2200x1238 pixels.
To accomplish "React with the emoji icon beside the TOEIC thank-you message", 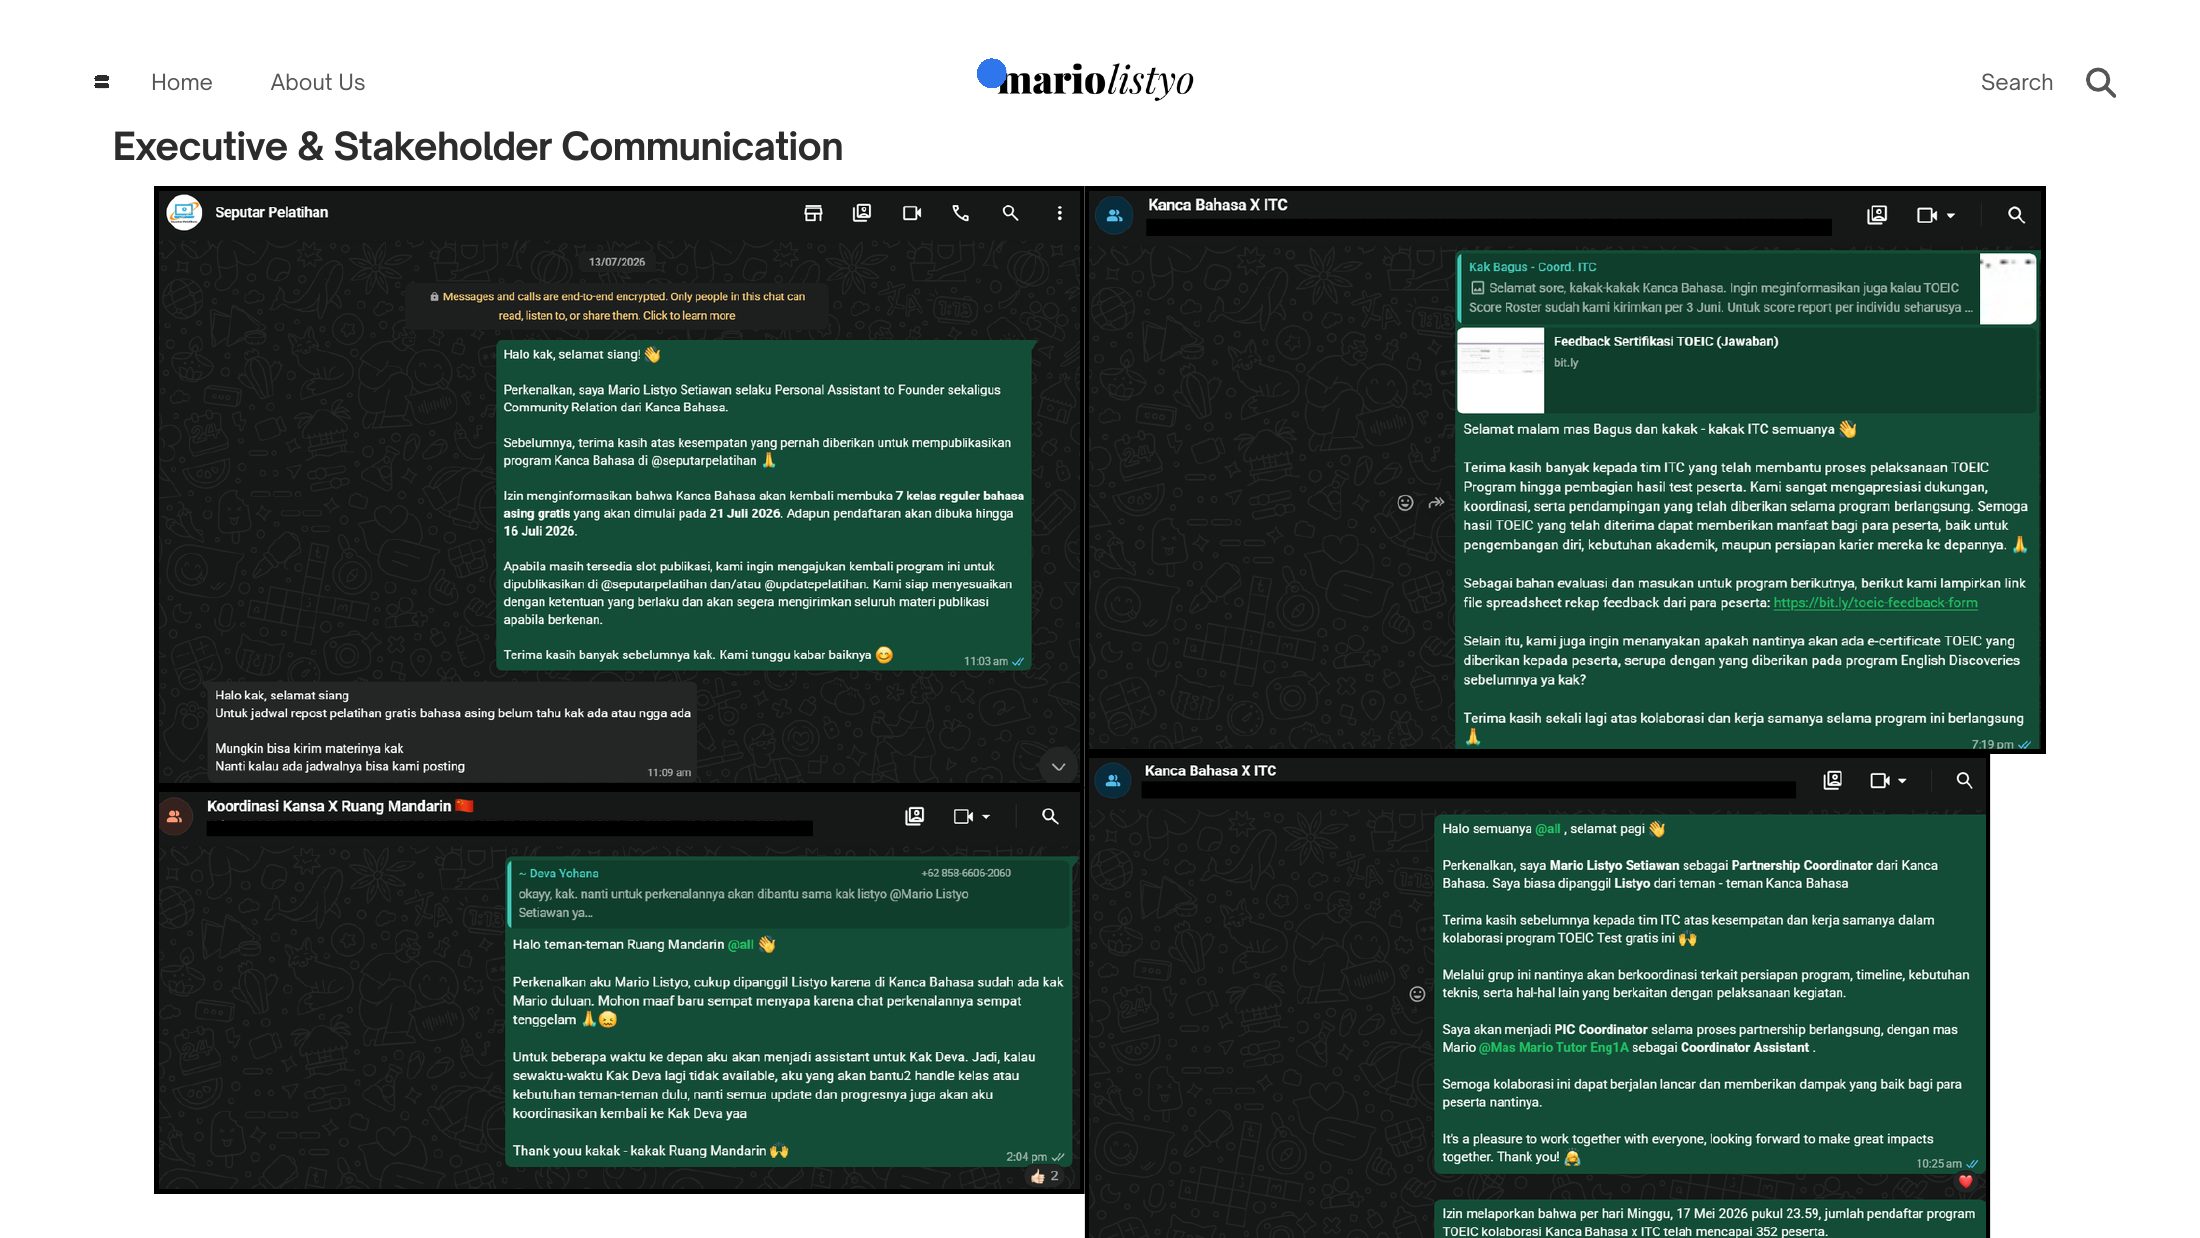I will [x=1405, y=503].
